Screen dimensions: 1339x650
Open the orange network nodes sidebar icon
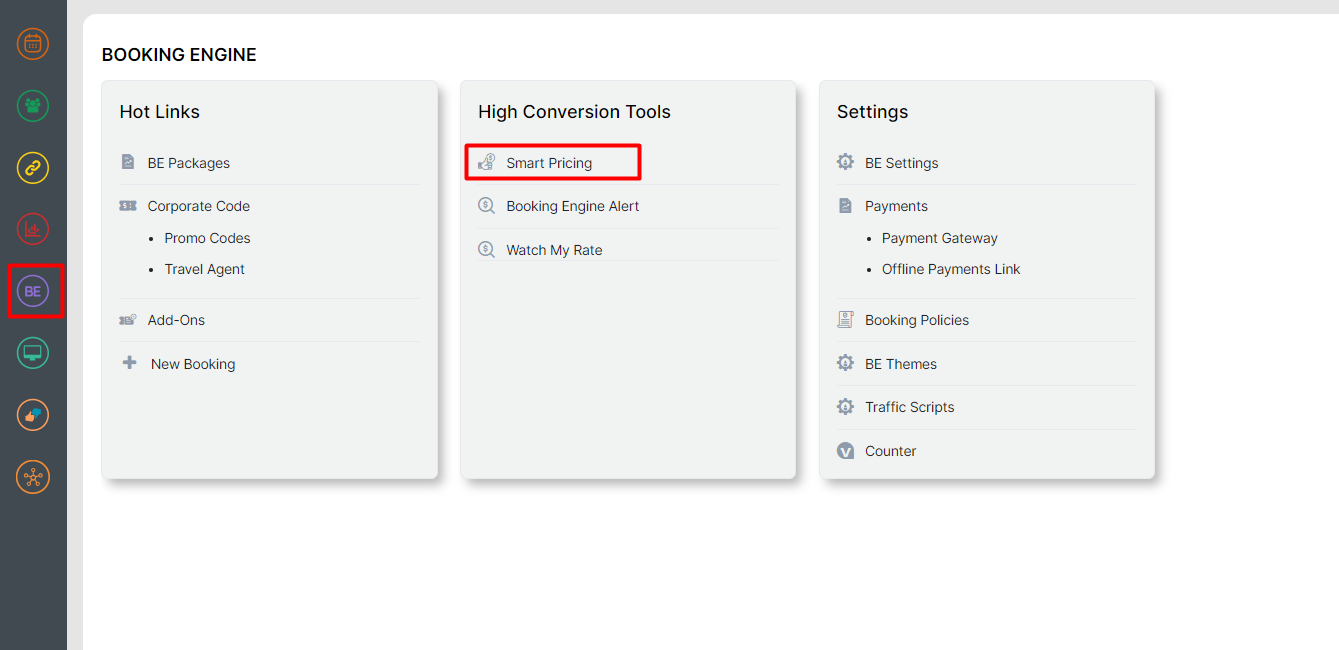tap(33, 477)
